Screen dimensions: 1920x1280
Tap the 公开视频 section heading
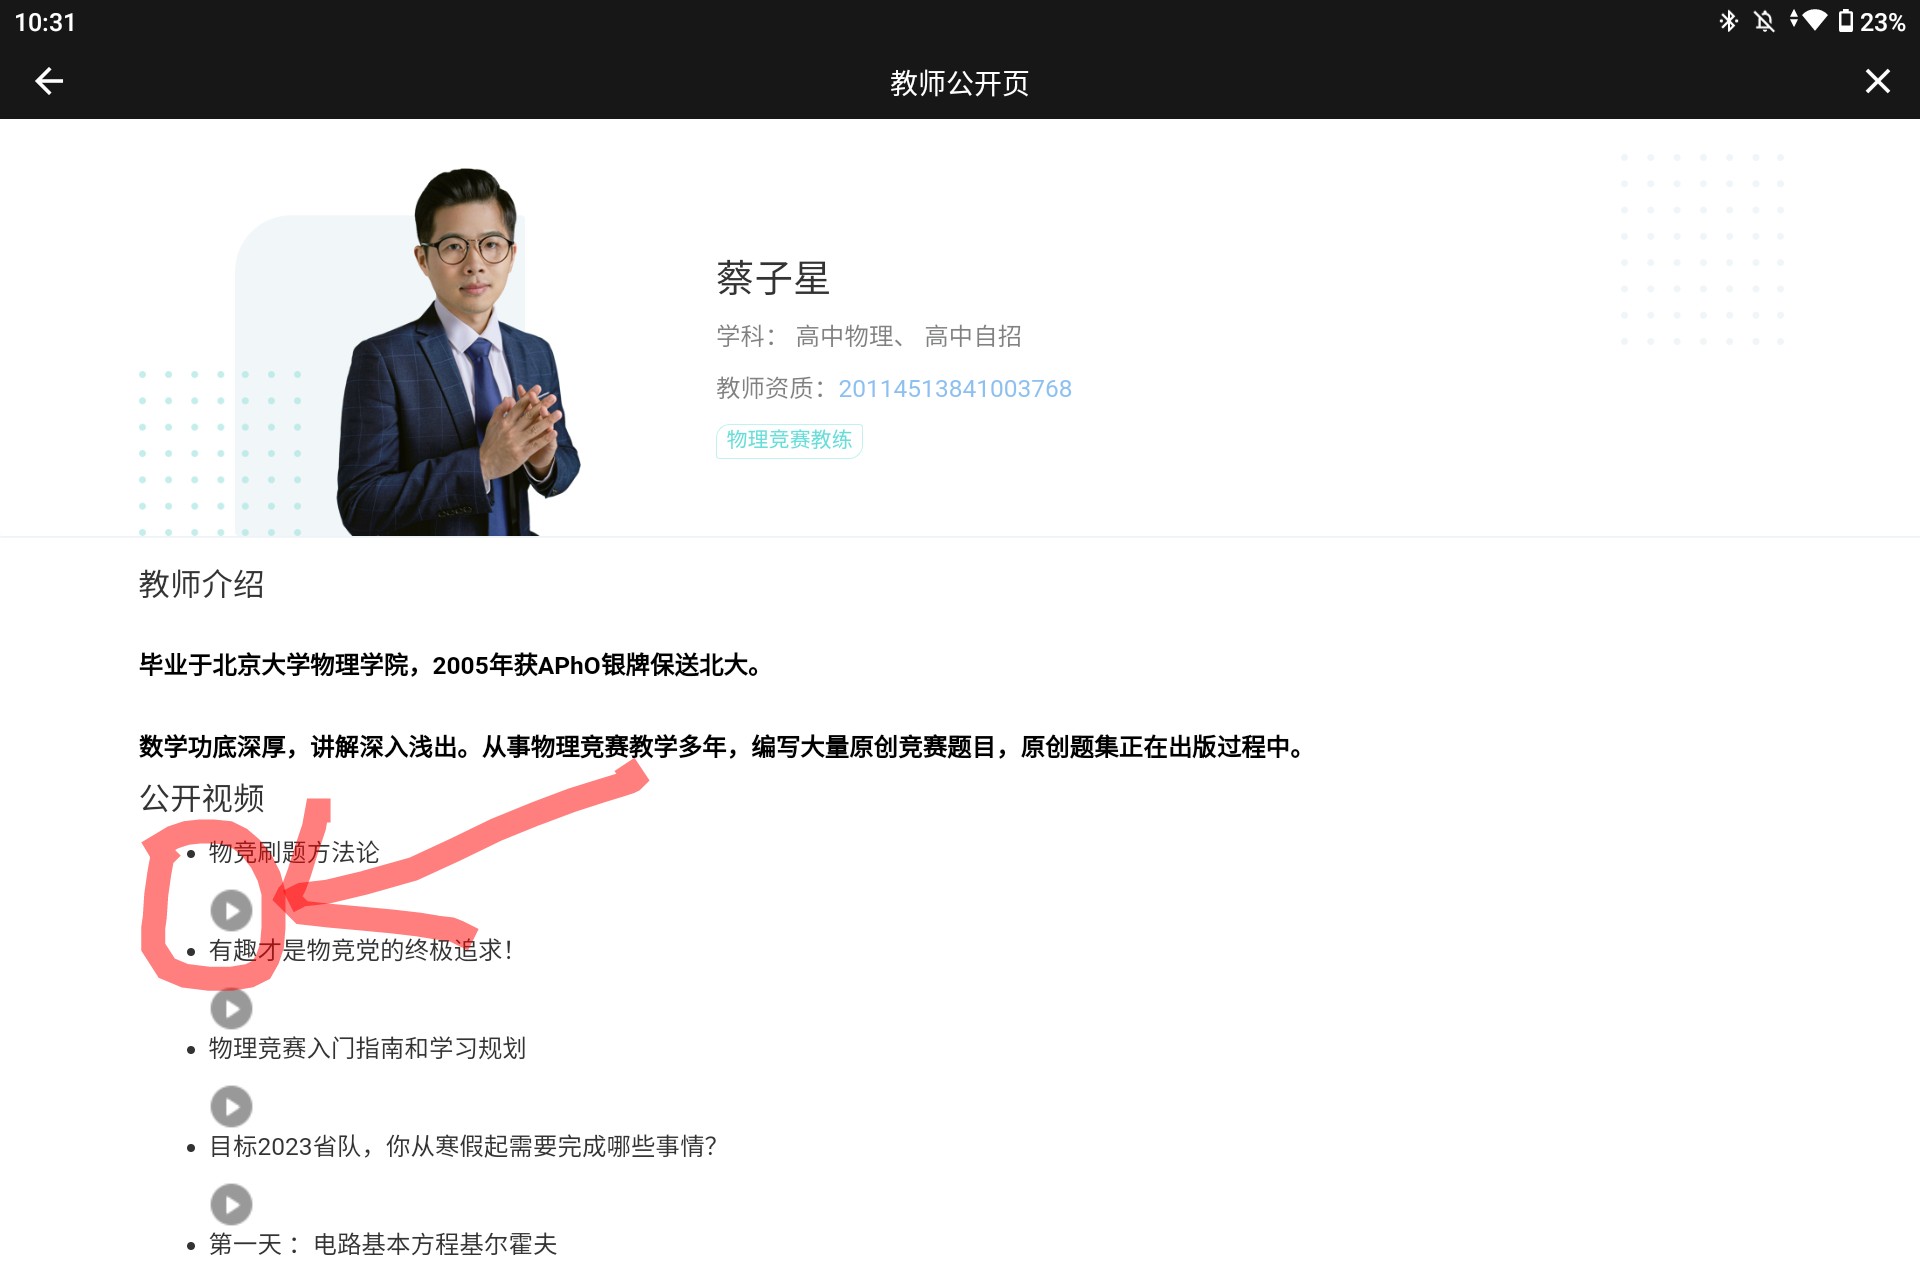coord(201,798)
